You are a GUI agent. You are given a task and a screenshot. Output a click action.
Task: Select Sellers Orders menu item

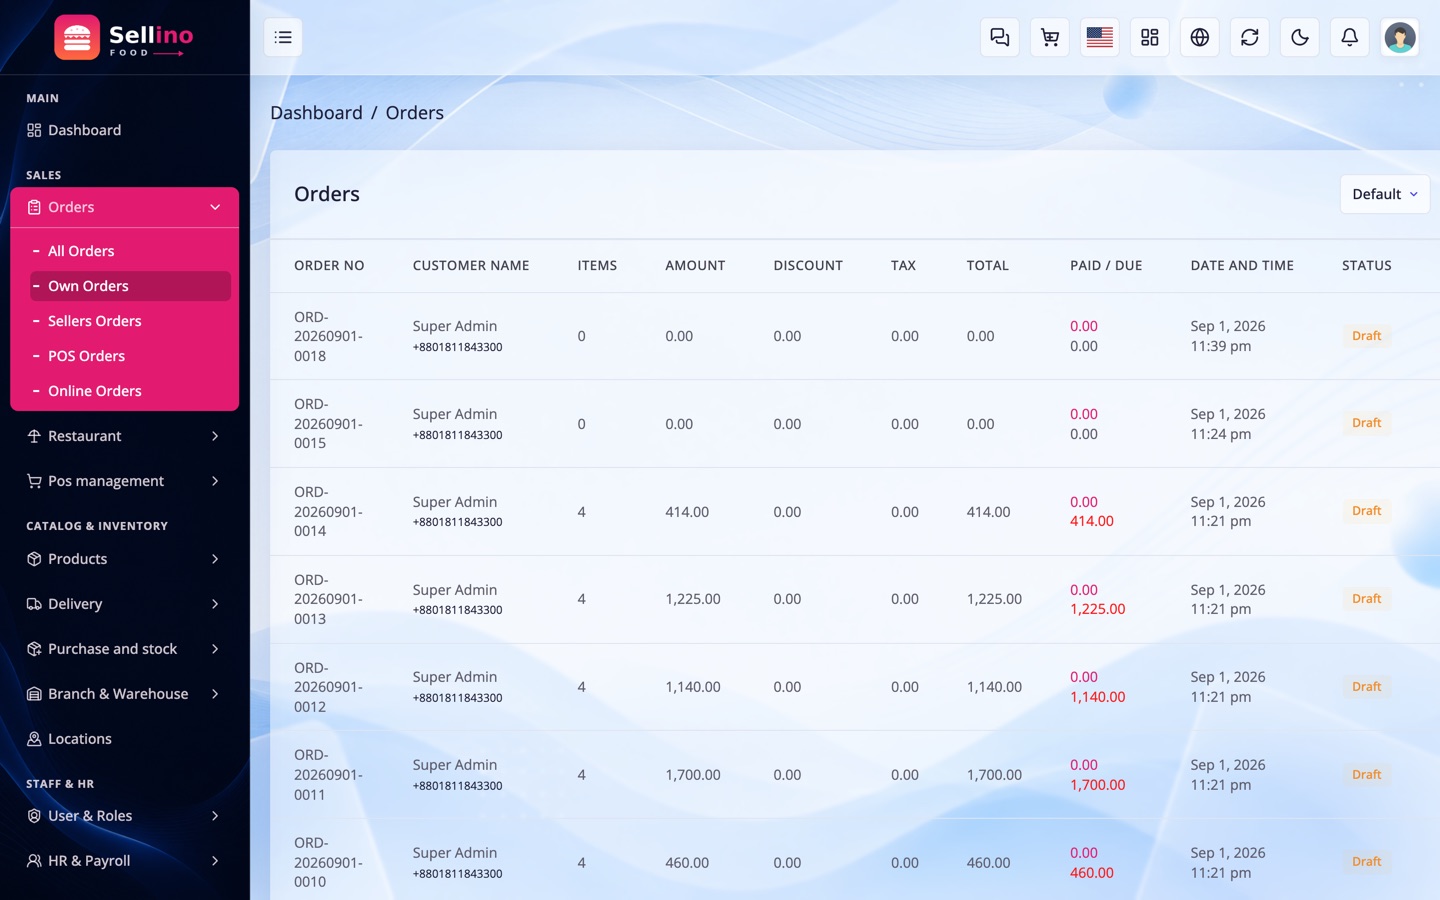(x=131, y=321)
